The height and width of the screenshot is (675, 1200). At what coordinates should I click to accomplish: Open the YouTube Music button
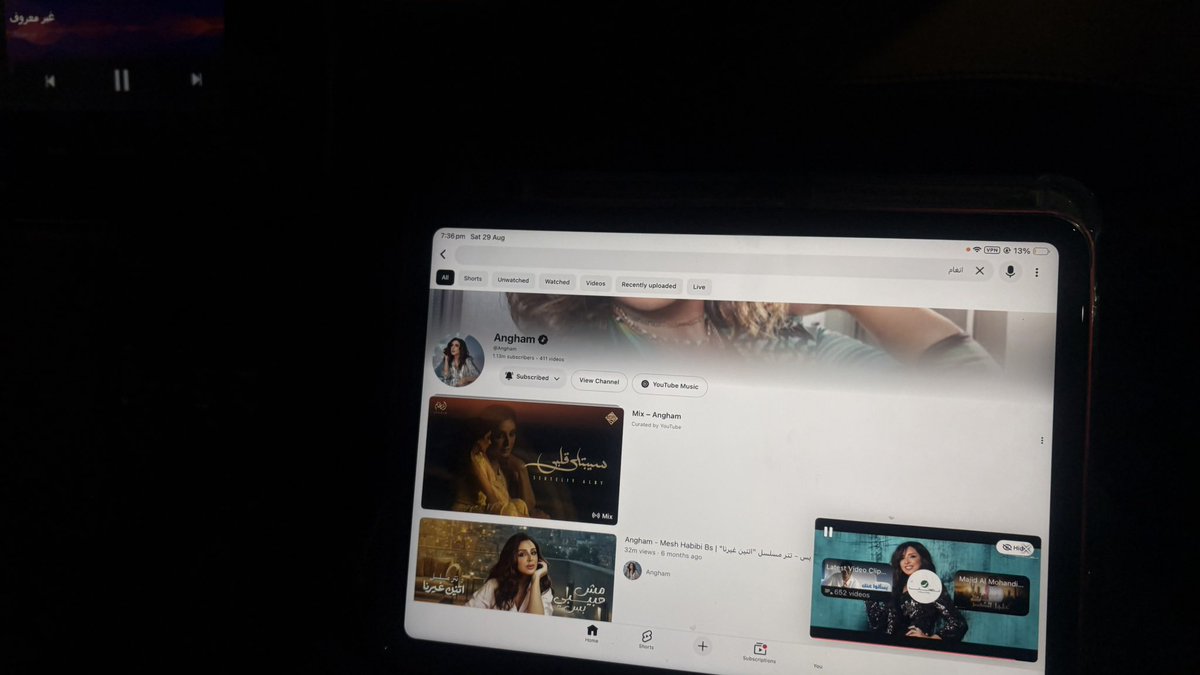tap(670, 385)
